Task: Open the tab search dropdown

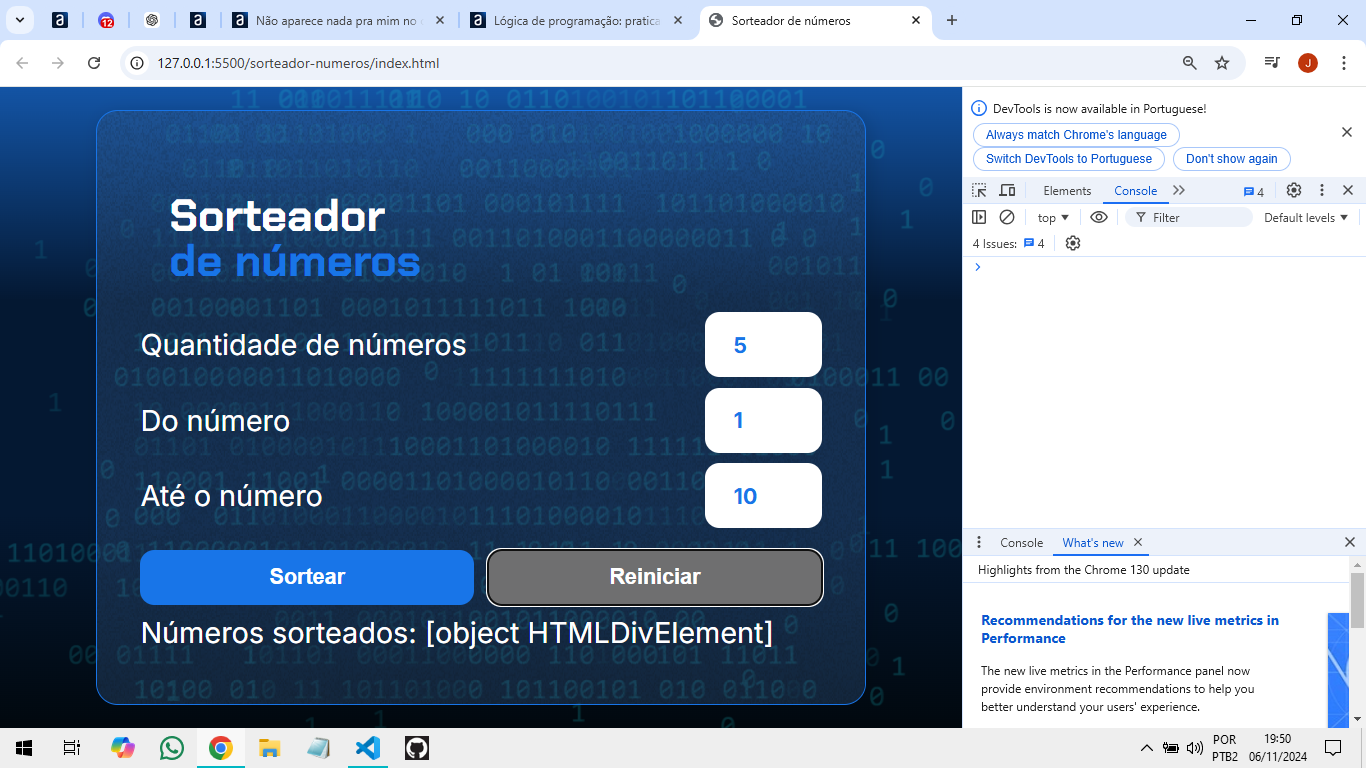Action: [x=19, y=20]
